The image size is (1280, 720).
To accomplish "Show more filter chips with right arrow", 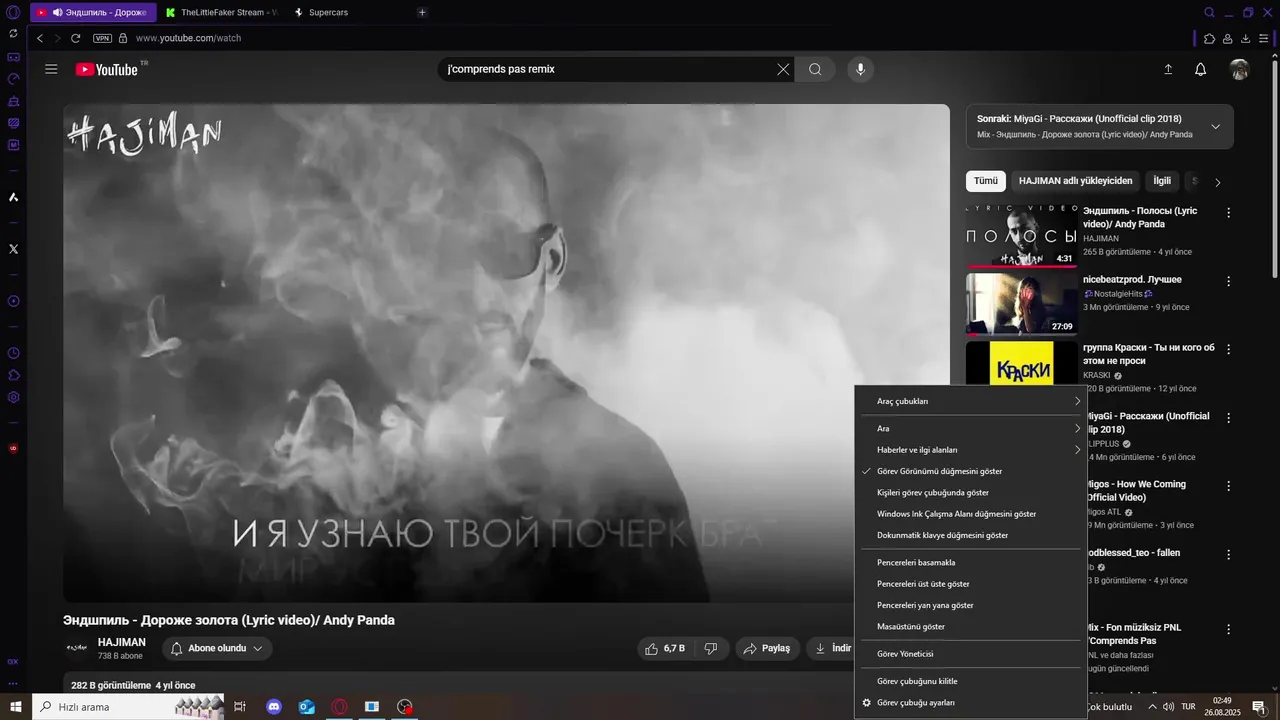I will pos(1217,182).
